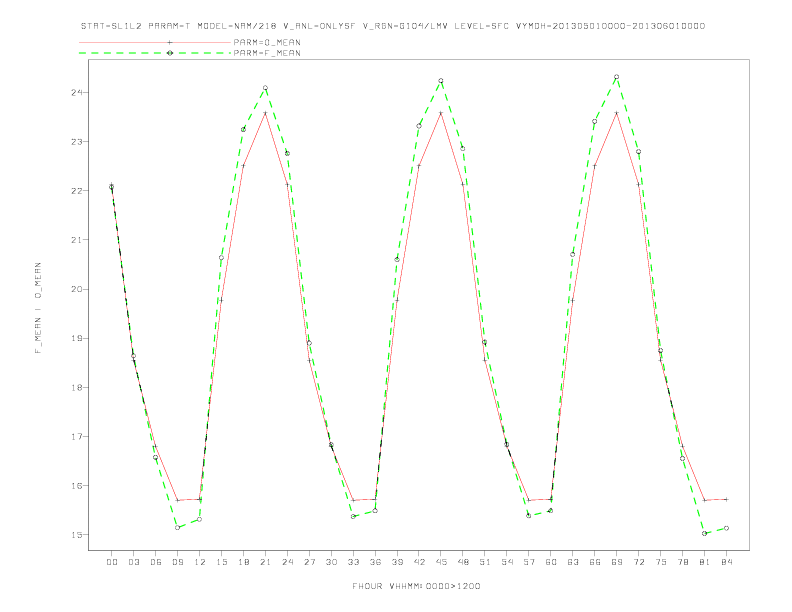Click x-axis tick label 63
This screenshot has width=792, height=612.
[x=572, y=562]
